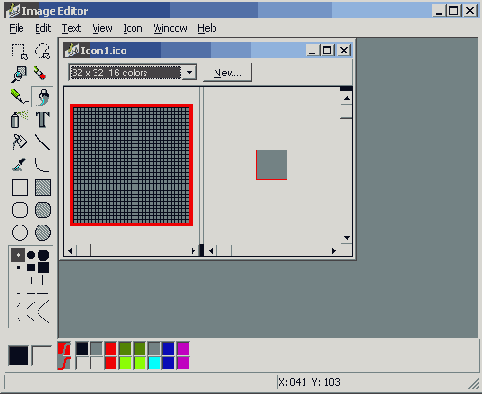Click the New... button
This screenshot has height=394, width=482.
click(227, 73)
